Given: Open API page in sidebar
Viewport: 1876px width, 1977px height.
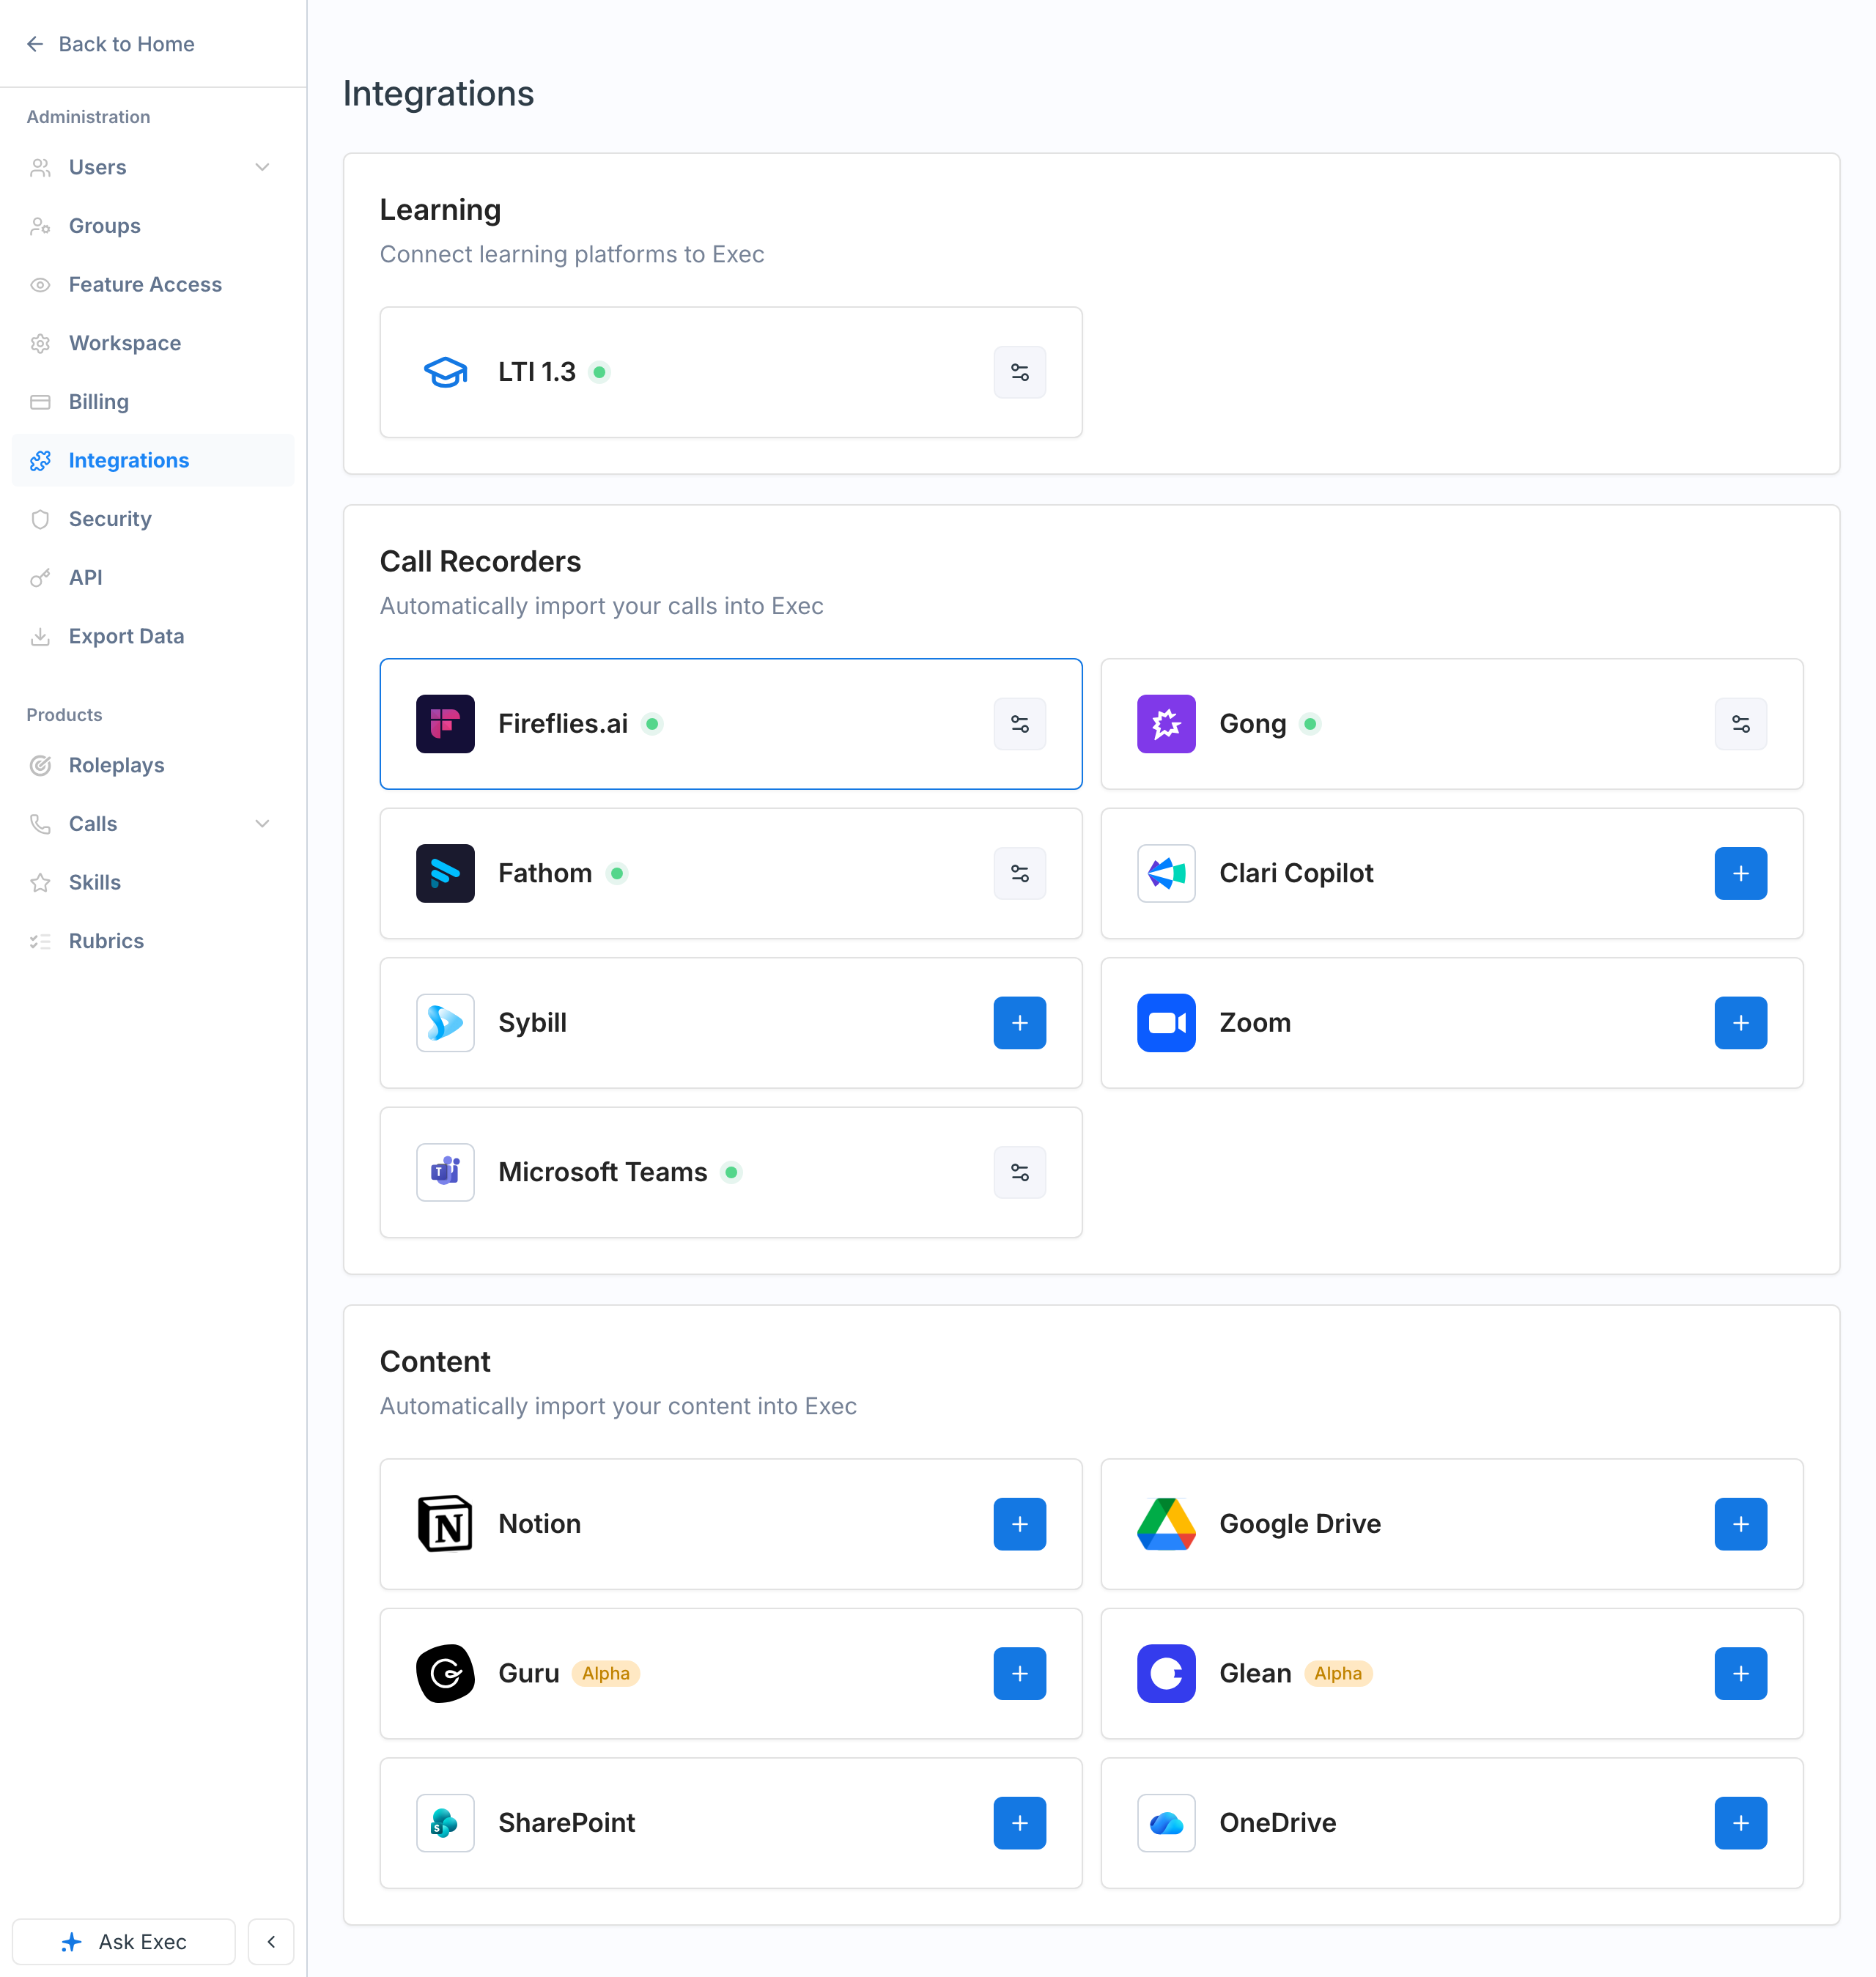Looking at the screenshot, I should 153,578.
